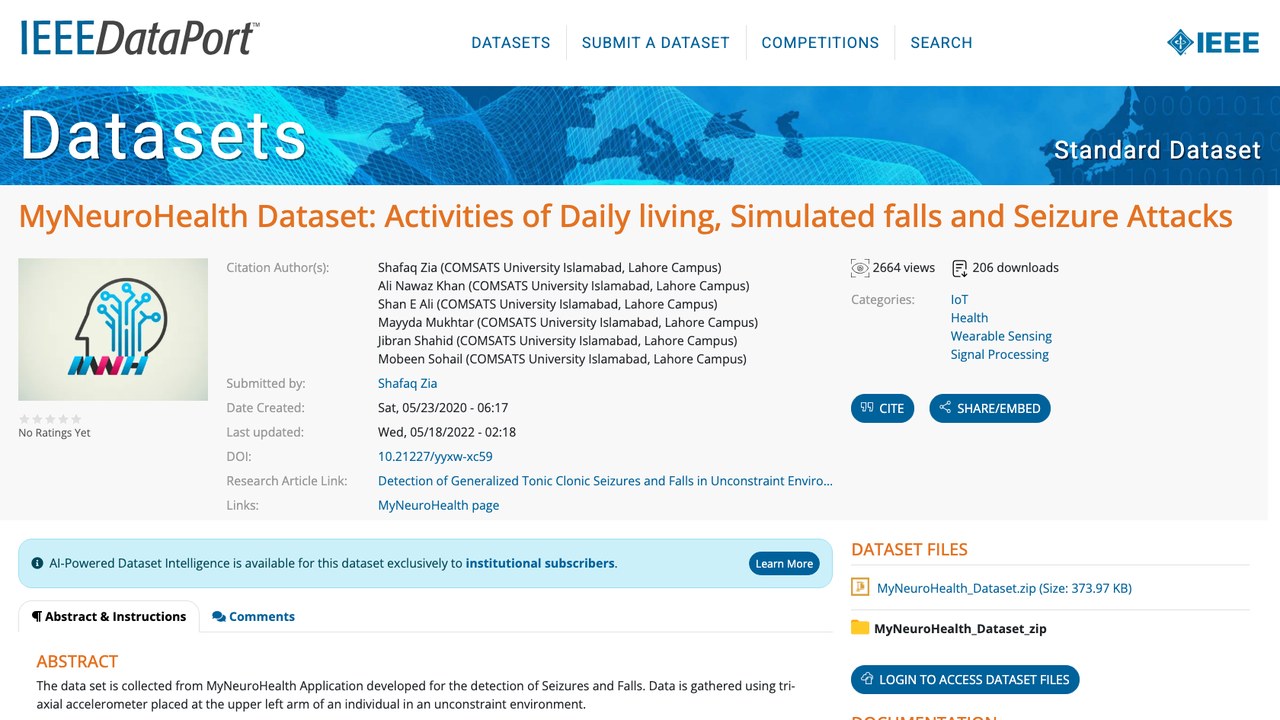Screen dimensions: 1280x720
Task: Click the Learn More button
Action: click(x=784, y=563)
